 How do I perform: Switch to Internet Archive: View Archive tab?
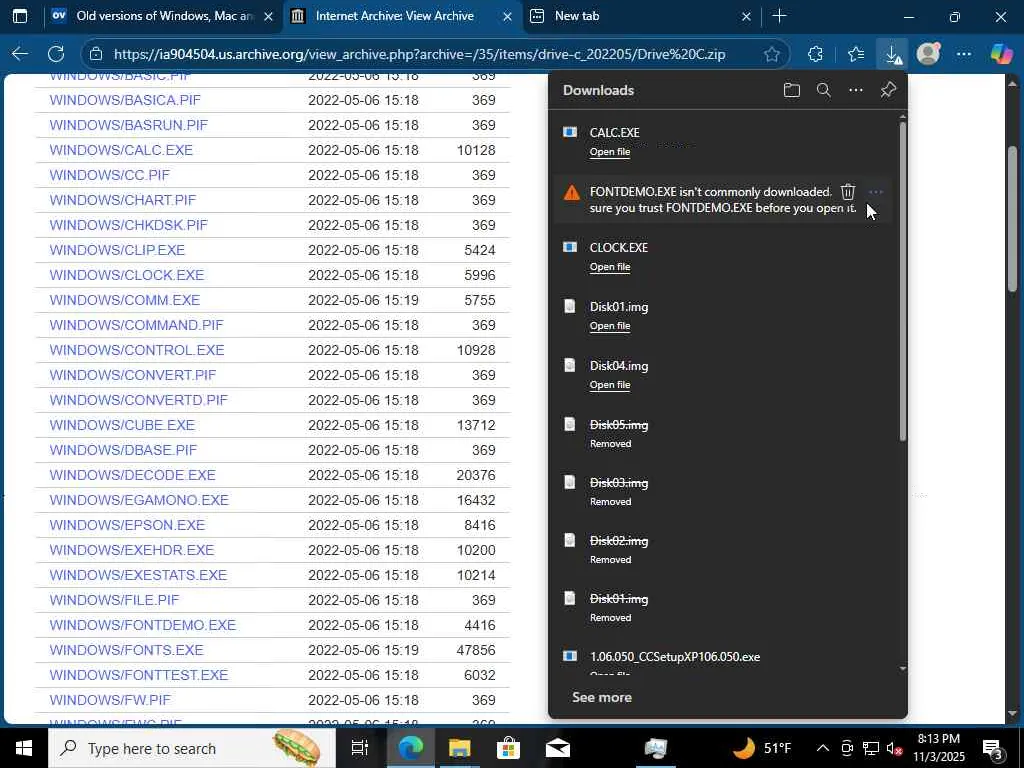[403, 16]
